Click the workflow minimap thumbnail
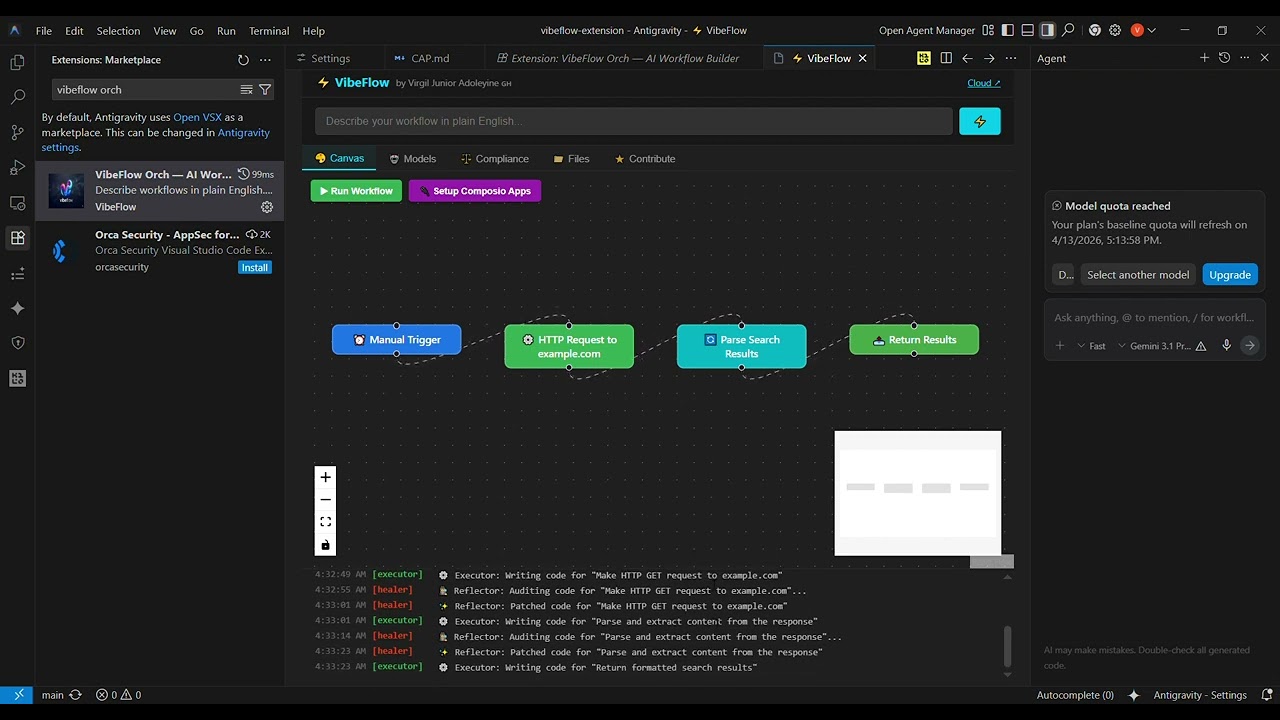Viewport: 1280px width, 720px height. [x=918, y=493]
